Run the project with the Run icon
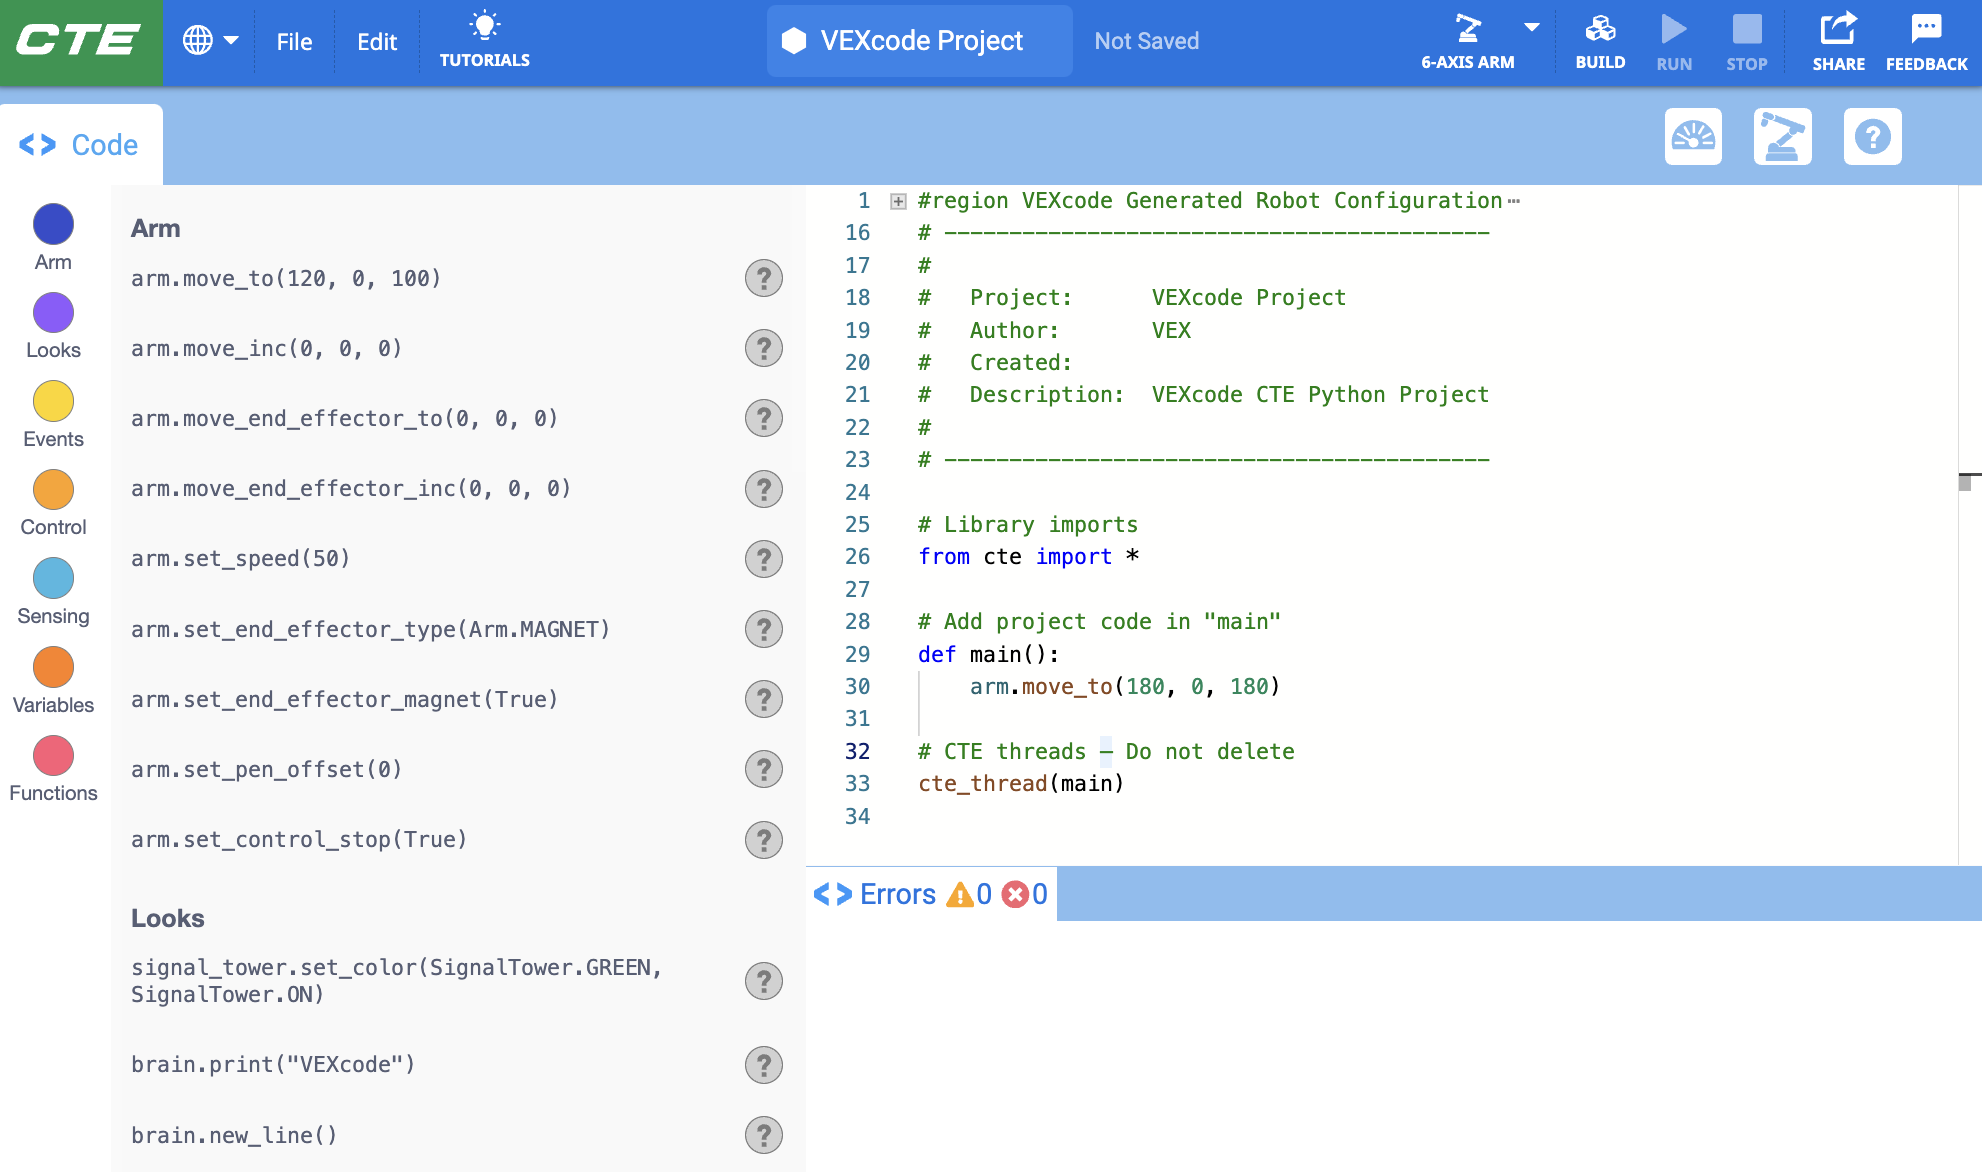The image size is (1982, 1172). [1673, 40]
